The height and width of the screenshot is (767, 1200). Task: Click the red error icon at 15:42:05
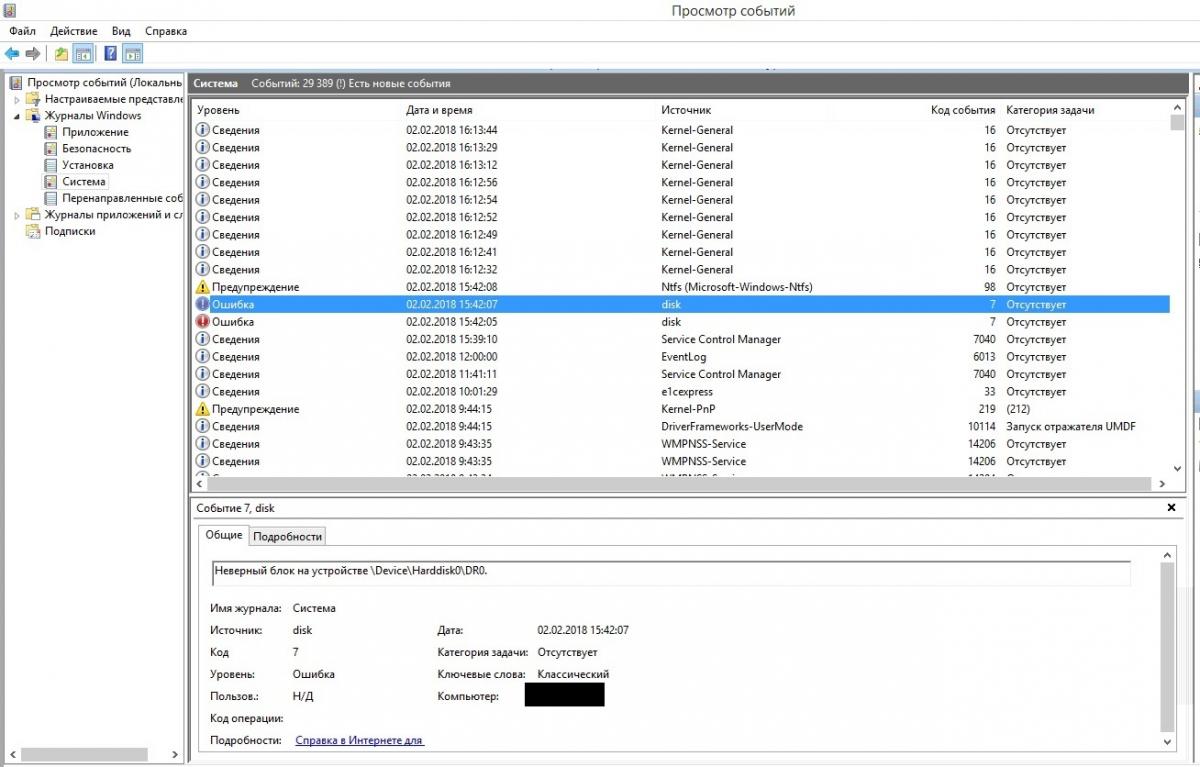point(202,322)
